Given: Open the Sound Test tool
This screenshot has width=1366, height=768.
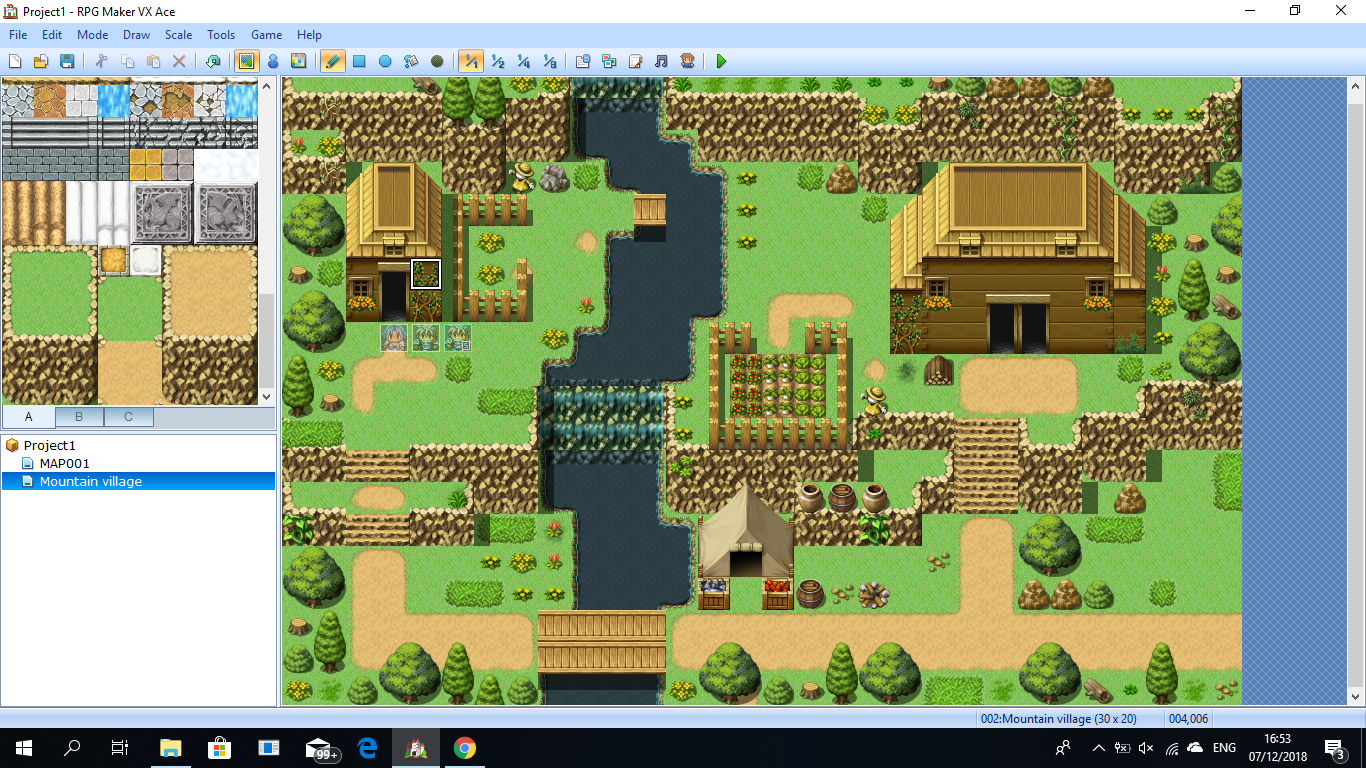Looking at the screenshot, I should point(661,61).
